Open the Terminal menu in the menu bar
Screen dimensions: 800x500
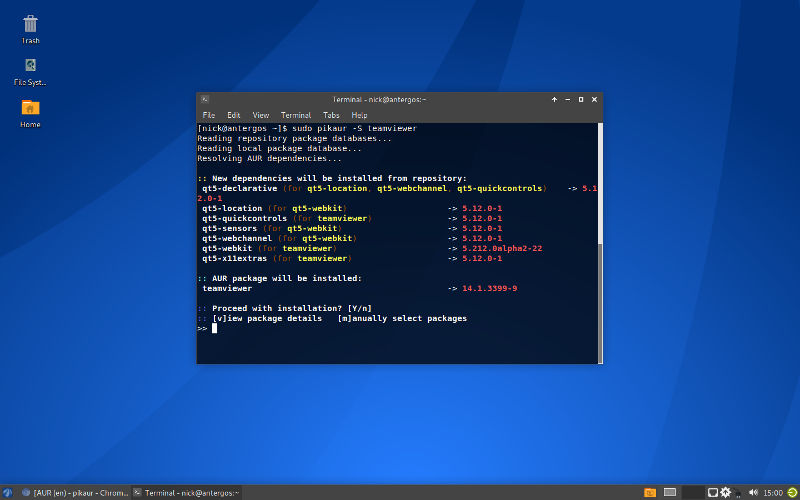tap(296, 115)
